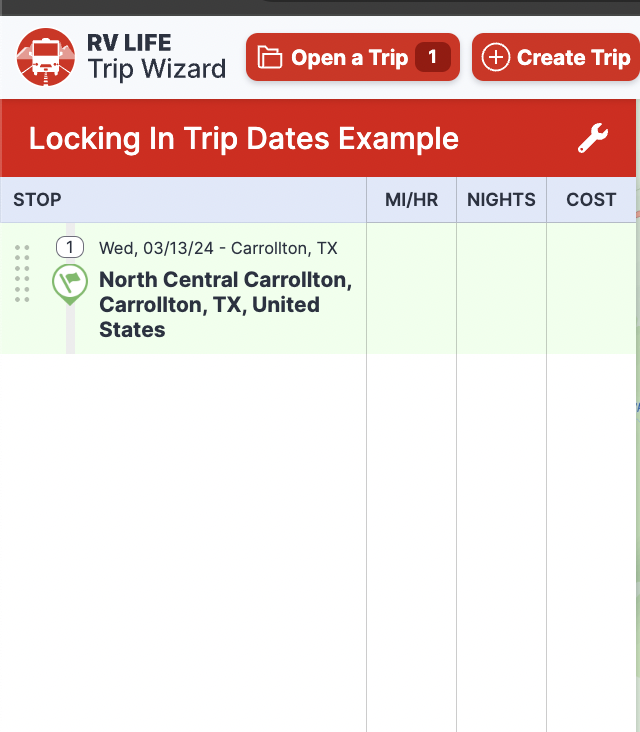Image resolution: width=640 pixels, height=732 pixels.
Task: Click the Wed, 03/13/24 date text
Action: tap(156, 248)
